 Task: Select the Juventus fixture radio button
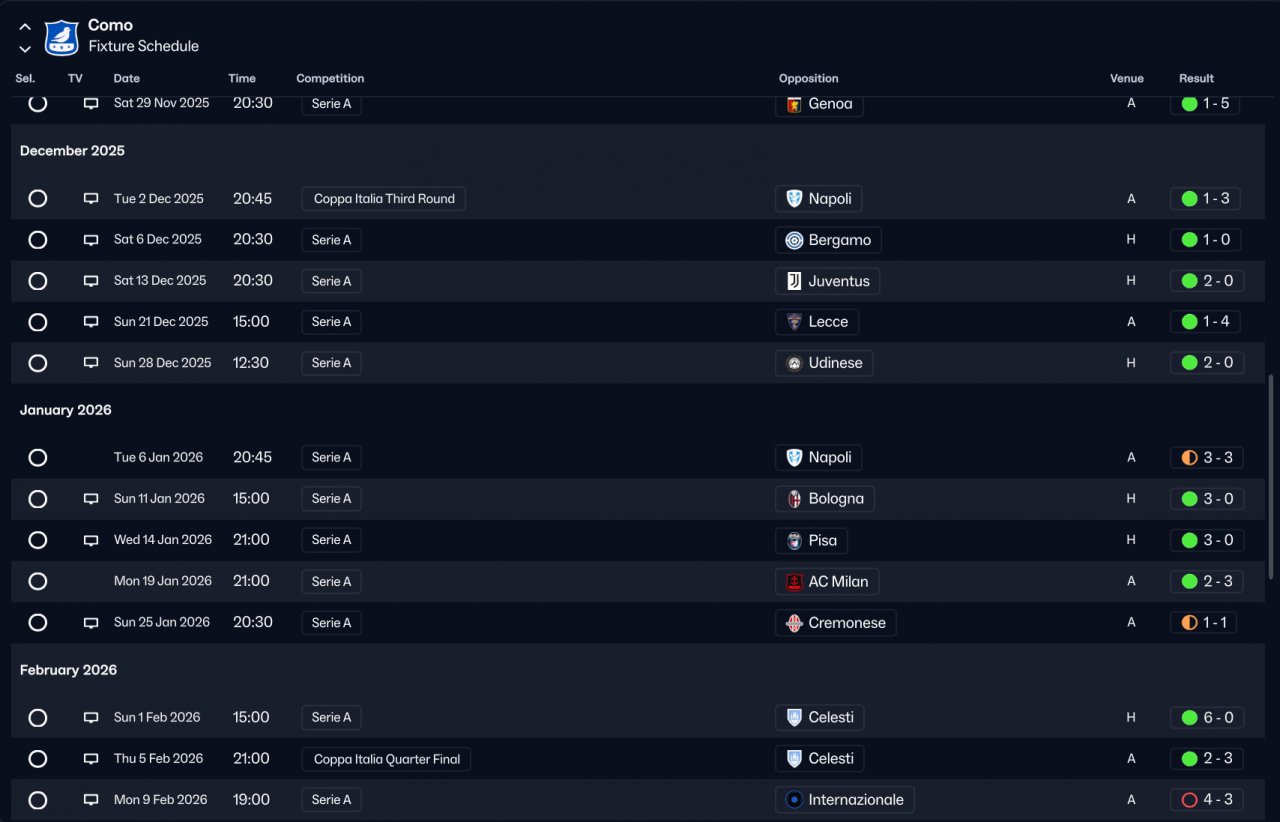38,281
